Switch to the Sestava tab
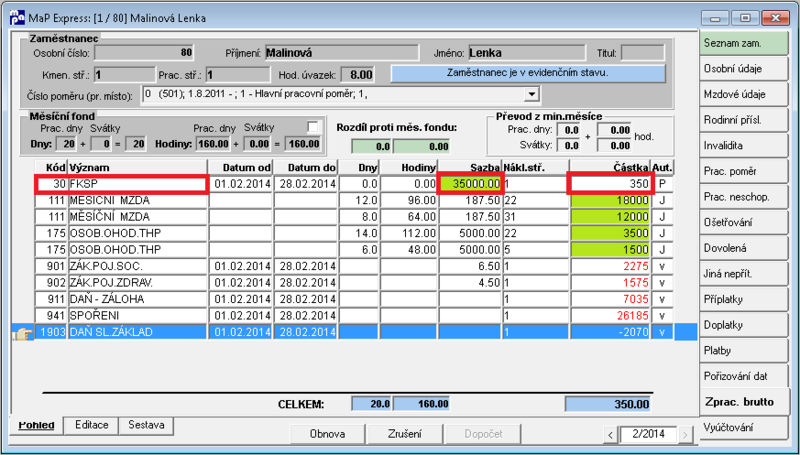Image resolution: width=800 pixels, height=455 pixels. point(146,424)
